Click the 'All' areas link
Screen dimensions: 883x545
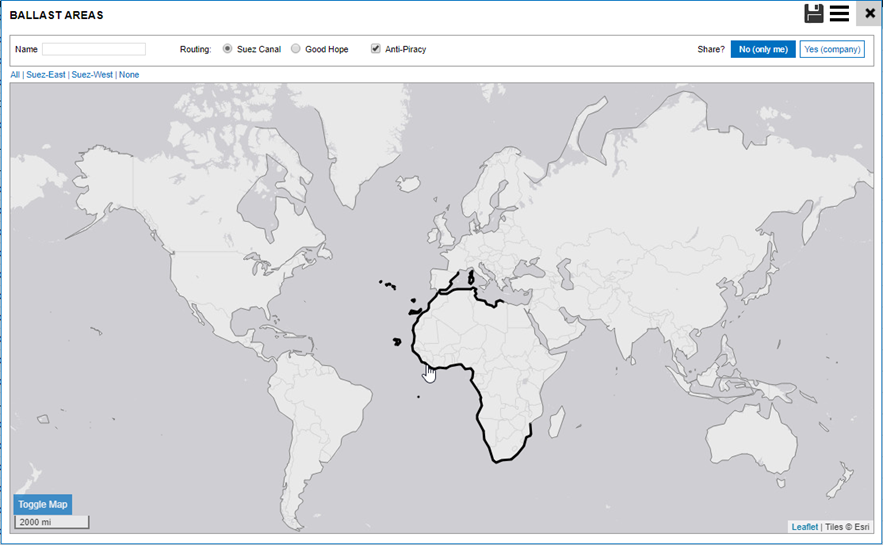pyautogui.click(x=15, y=75)
